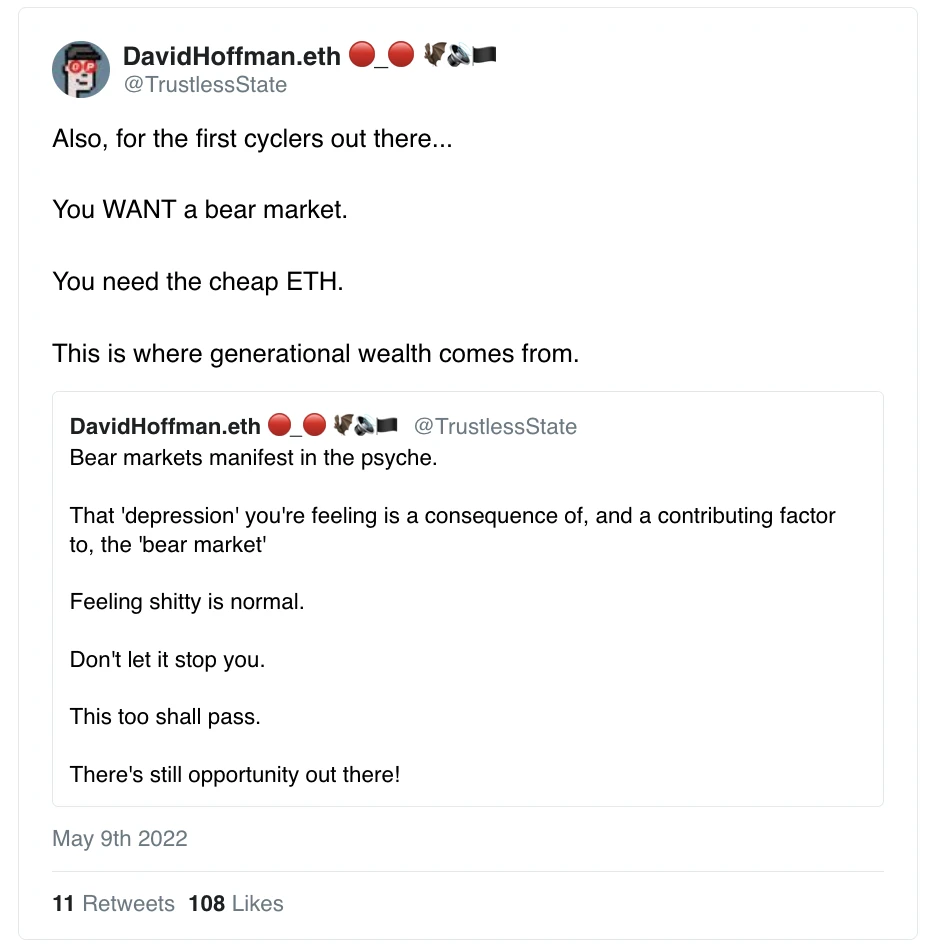The width and height of the screenshot is (932, 952).
Task: Open the @TrustlessState handle under author name
Action: tap(205, 84)
